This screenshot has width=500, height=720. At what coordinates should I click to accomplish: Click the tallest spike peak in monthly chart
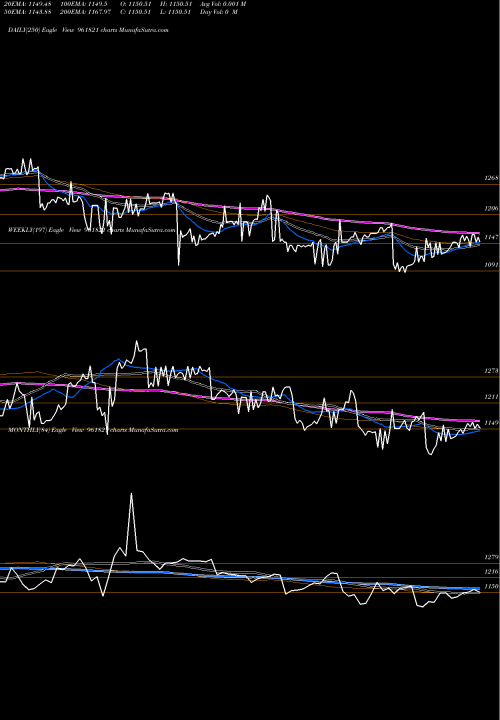coord(131,494)
